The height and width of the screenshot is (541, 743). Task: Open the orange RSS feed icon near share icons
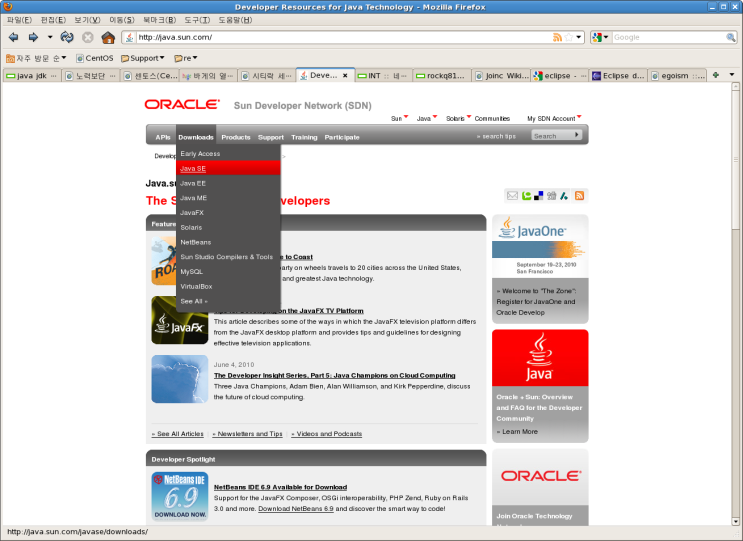coord(579,196)
